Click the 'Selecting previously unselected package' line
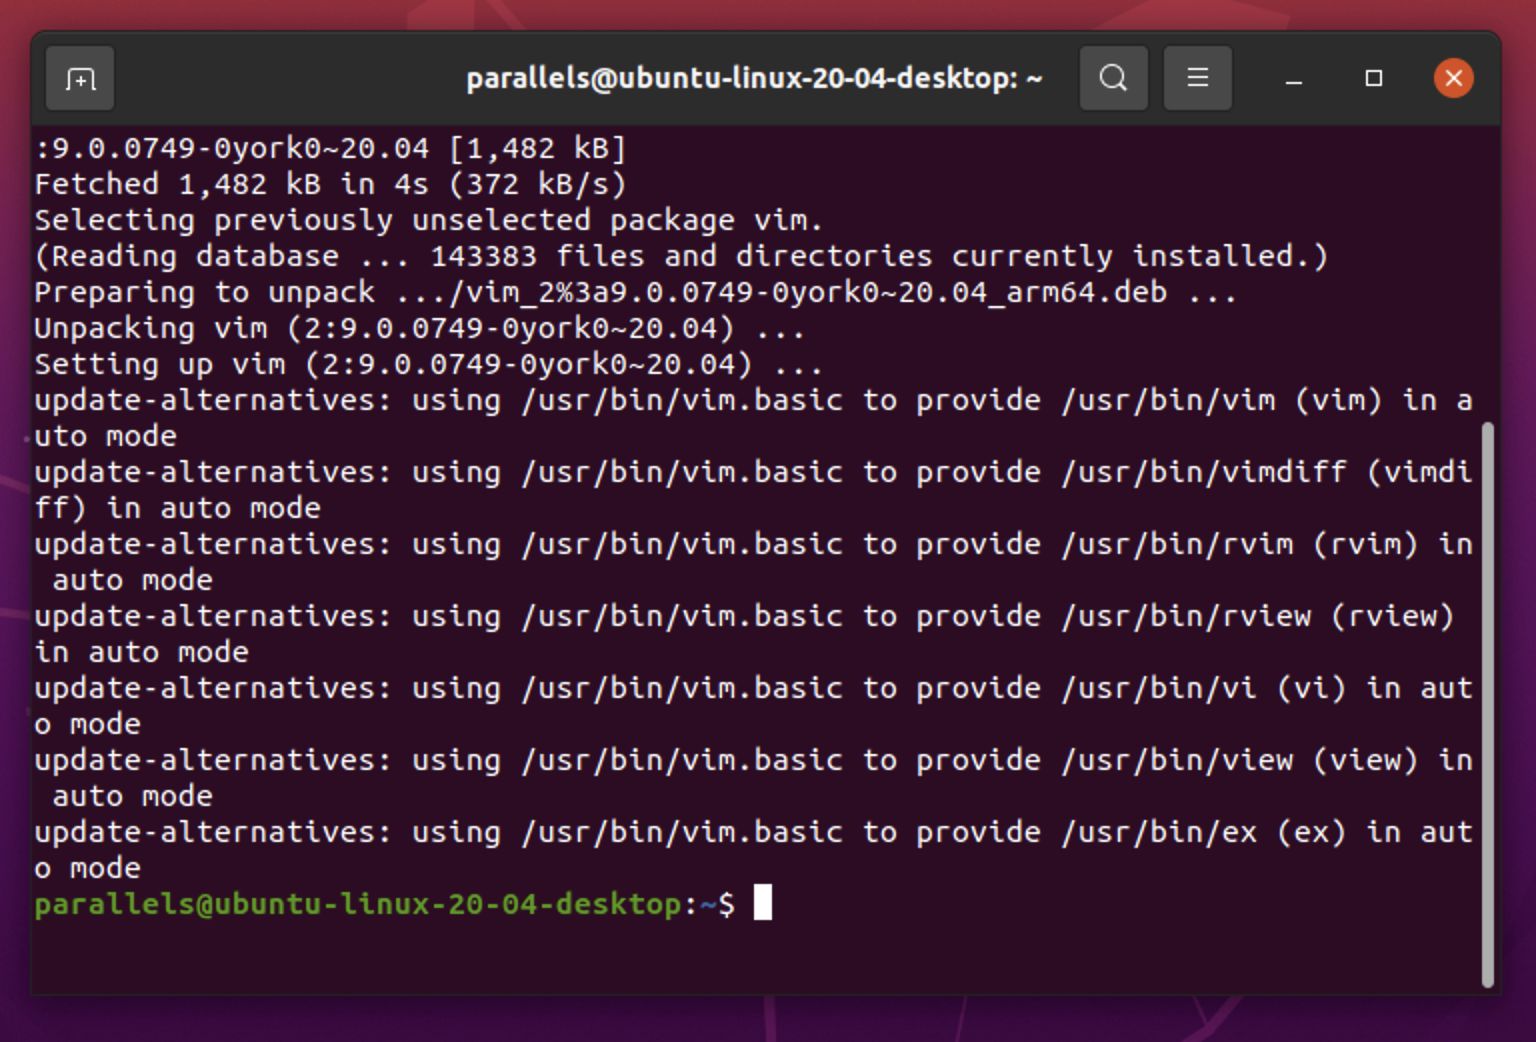Image resolution: width=1536 pixels, height=1042 pixels. (428, 220)
